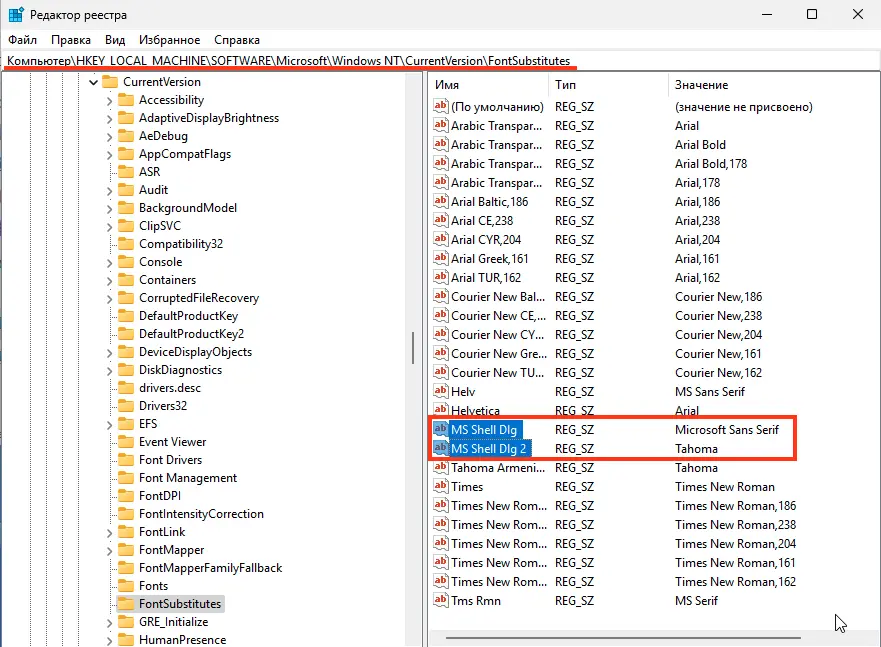Expand the FontMapper key
881x647 pixels.
[x=110, y=550]
